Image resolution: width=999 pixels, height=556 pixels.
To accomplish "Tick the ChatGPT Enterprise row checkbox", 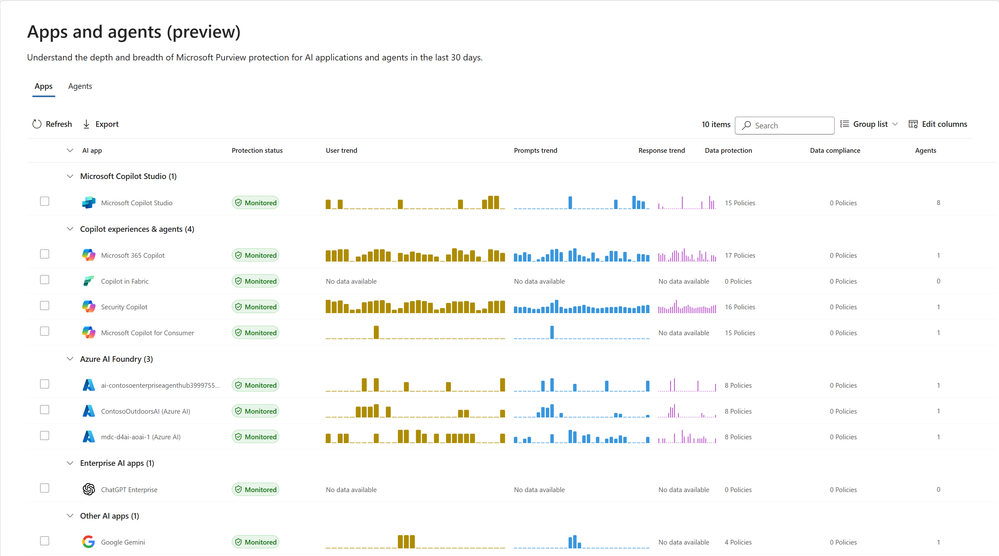I will 44,489.
